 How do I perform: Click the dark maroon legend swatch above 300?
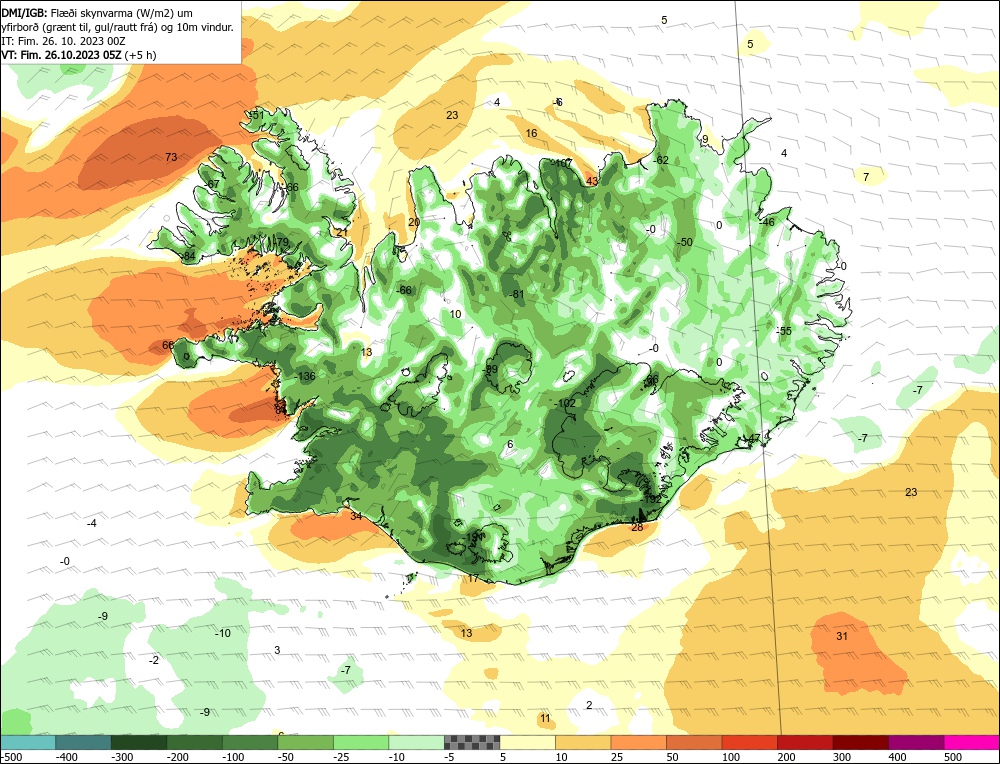[x=860, y=742]
